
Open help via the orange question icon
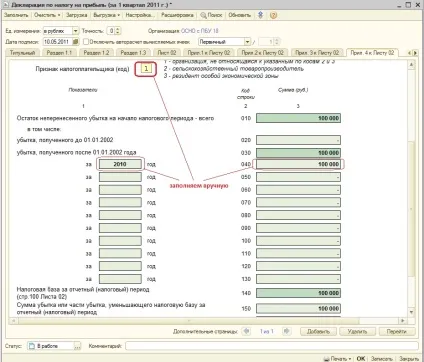tap(273, 15)
